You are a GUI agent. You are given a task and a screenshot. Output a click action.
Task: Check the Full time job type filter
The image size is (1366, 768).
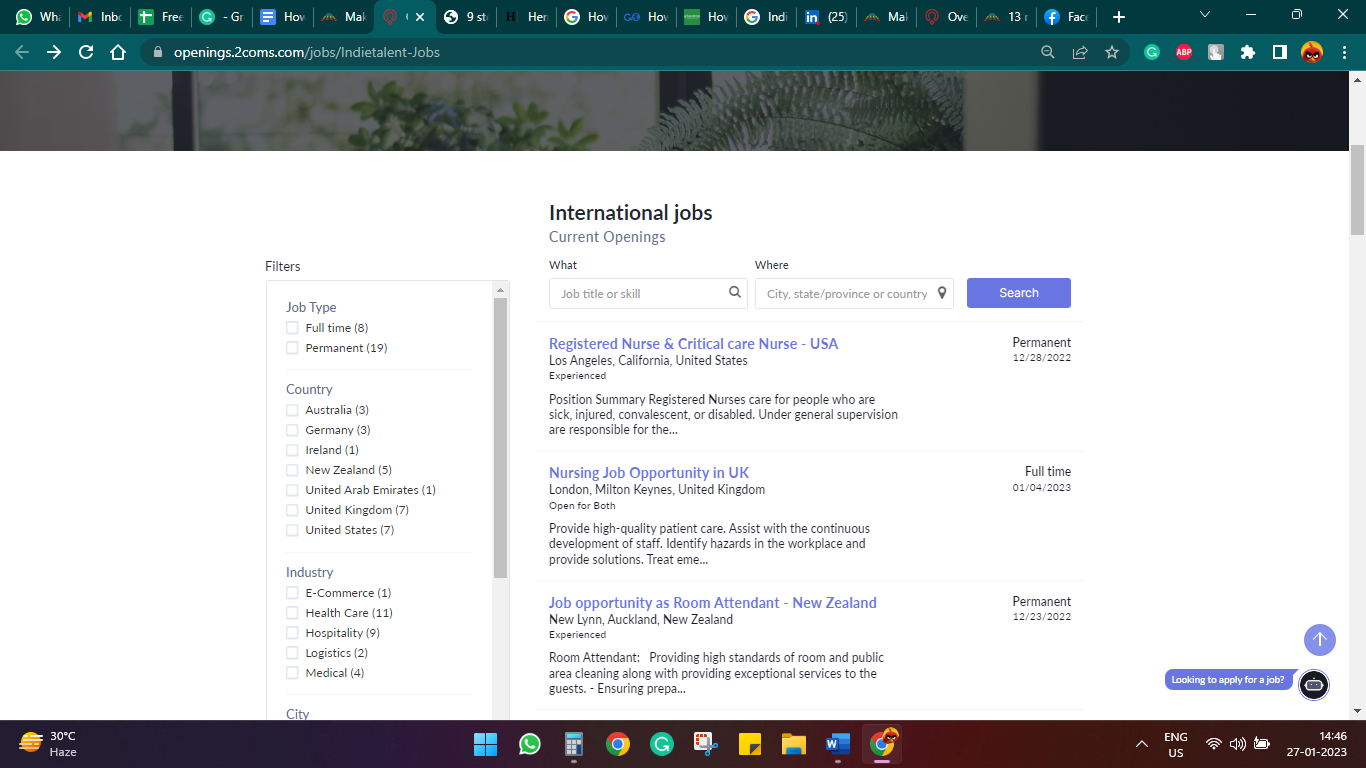coord(293,328)
